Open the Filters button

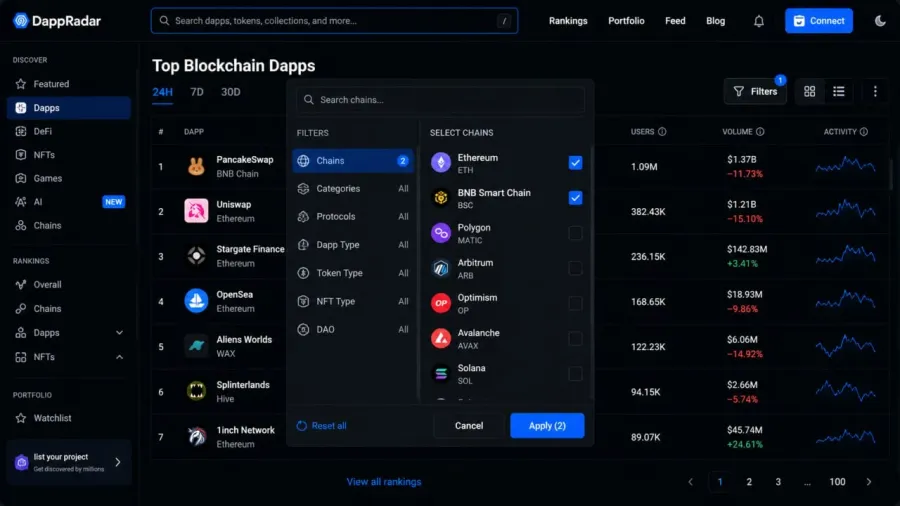755,91
